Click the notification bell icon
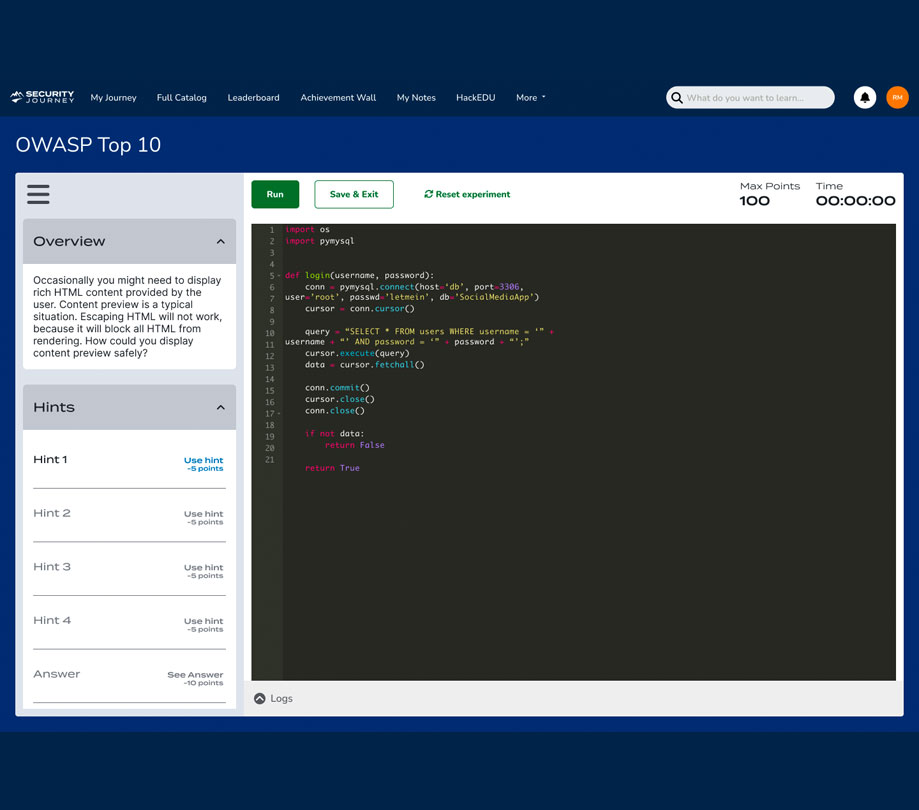This screenshot has height=810, width=919. point(864,97)
